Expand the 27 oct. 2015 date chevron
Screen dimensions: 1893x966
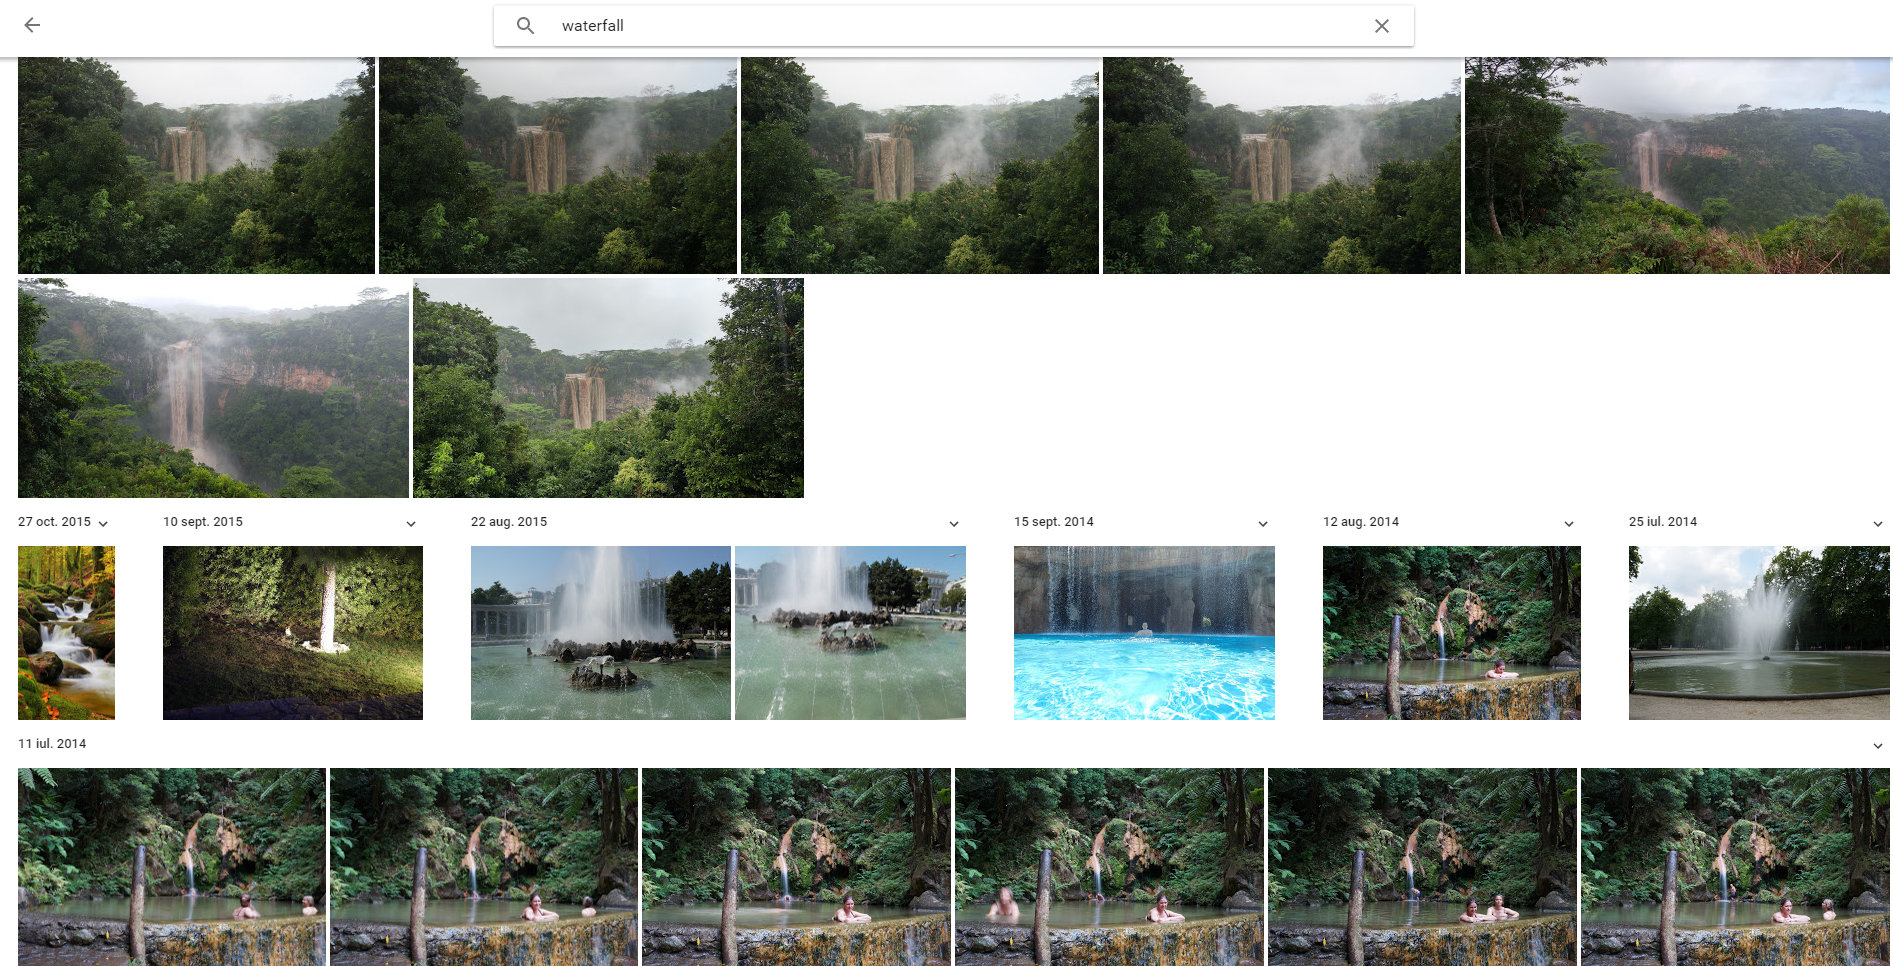(103, 524)
